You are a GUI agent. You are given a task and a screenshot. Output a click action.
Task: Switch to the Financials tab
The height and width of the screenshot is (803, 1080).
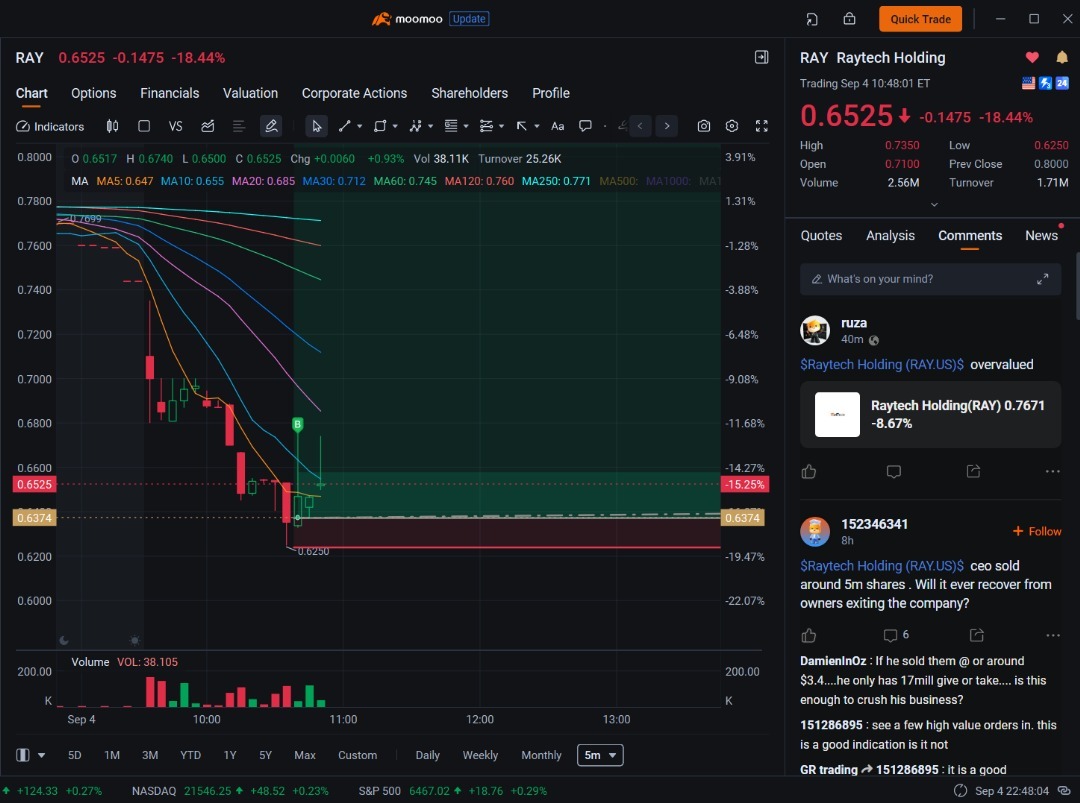pyautogui.click(x=169, y=93)
